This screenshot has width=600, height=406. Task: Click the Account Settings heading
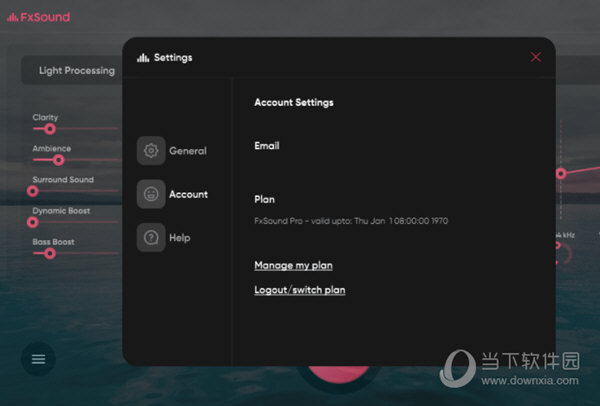click(294, 103)
